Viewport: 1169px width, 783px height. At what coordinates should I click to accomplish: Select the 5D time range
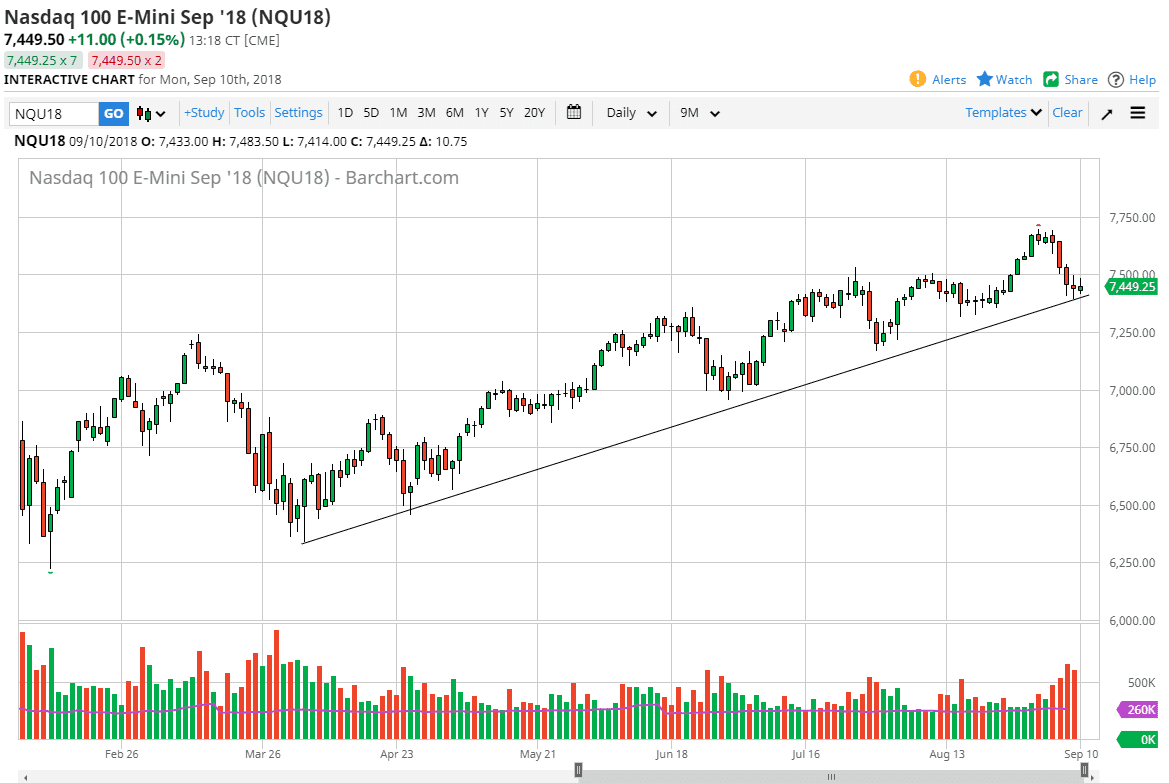click(370, 113)
